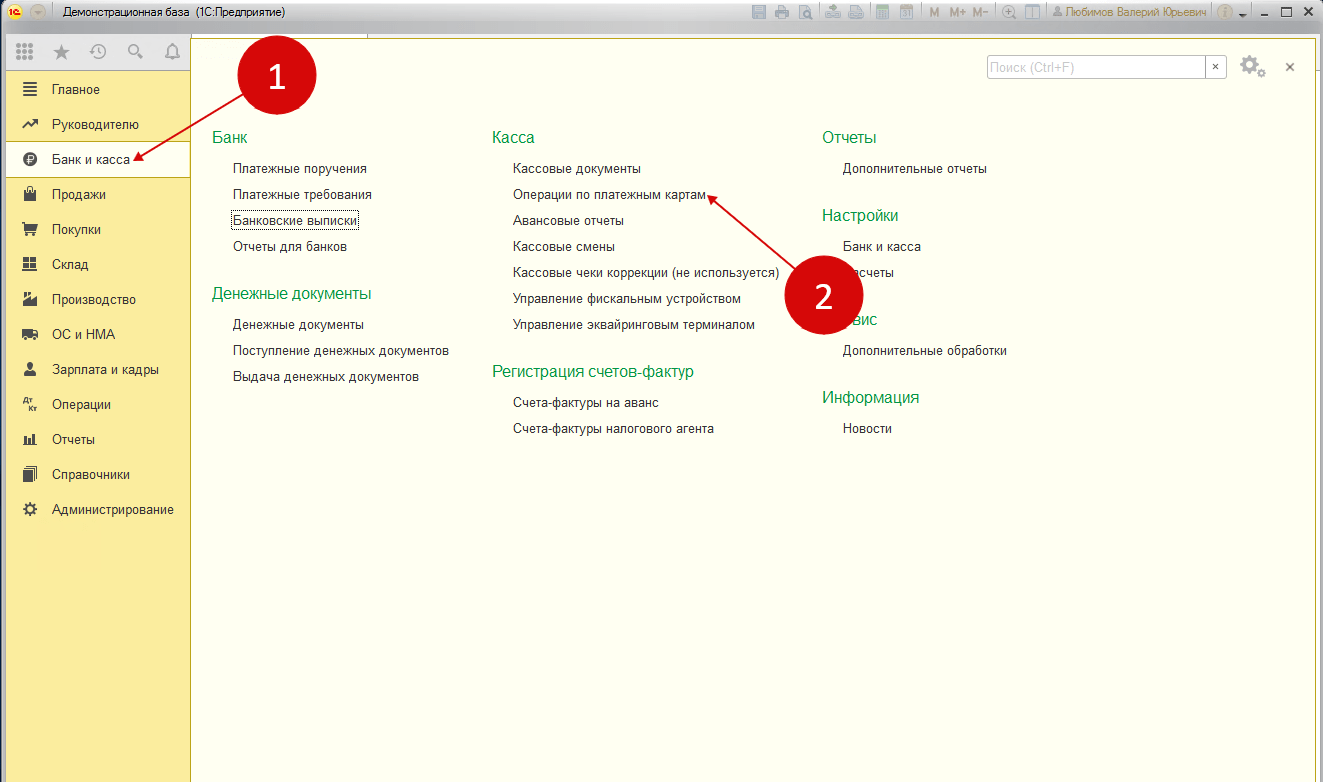
Task: Open Дополнительные отчеты
Action: tap(915, 169)
